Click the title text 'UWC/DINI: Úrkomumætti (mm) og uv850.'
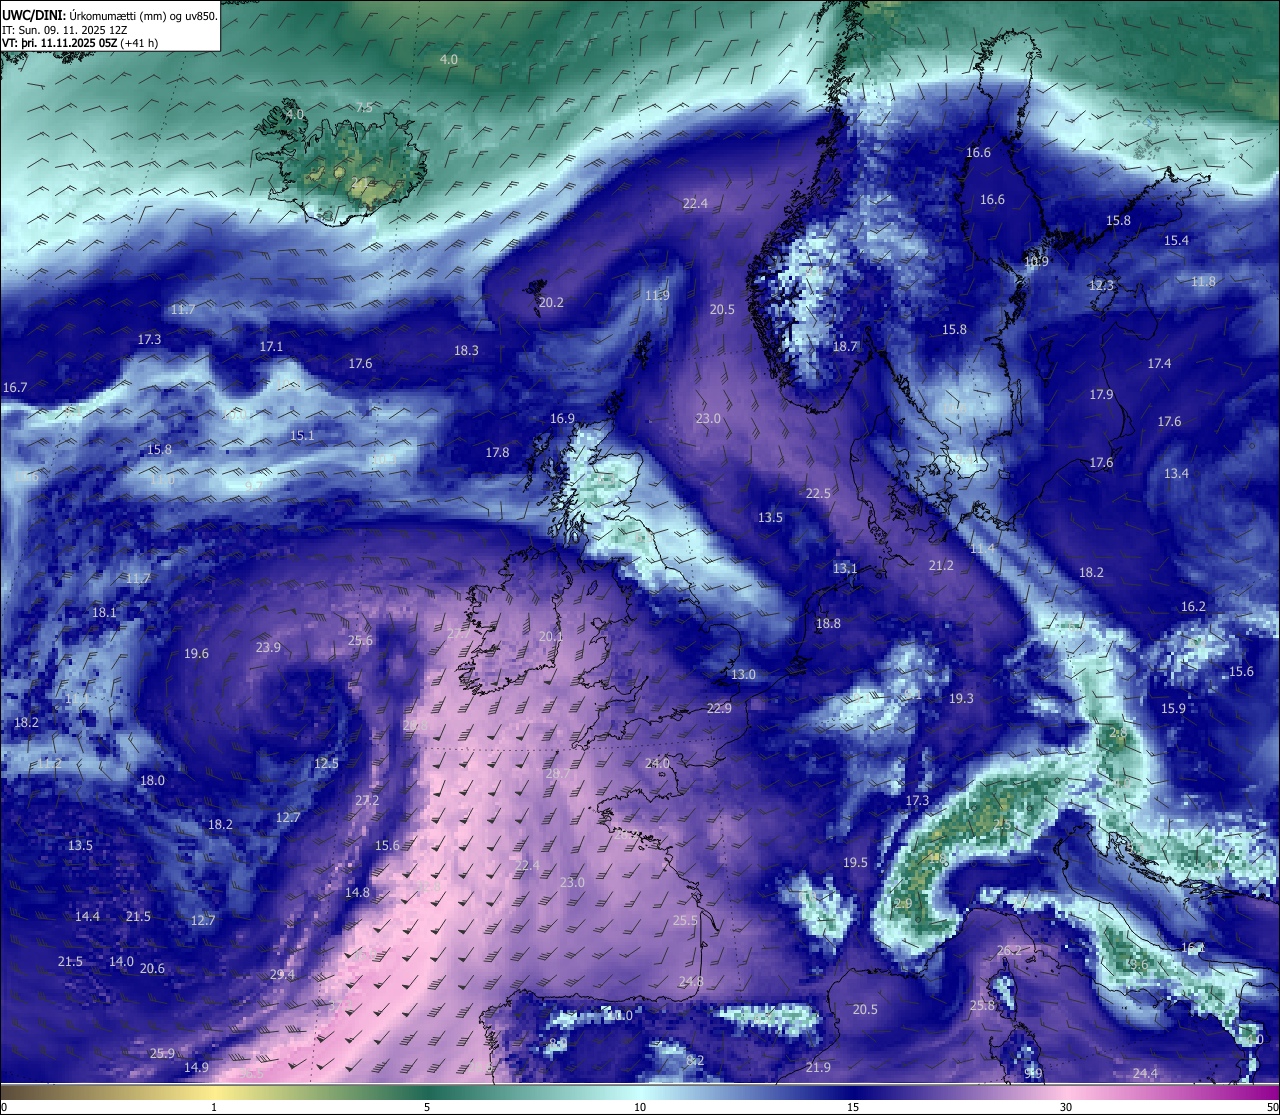Image resolution: width=1280 pixels, height=1115 pixels. tap(109, 16)
